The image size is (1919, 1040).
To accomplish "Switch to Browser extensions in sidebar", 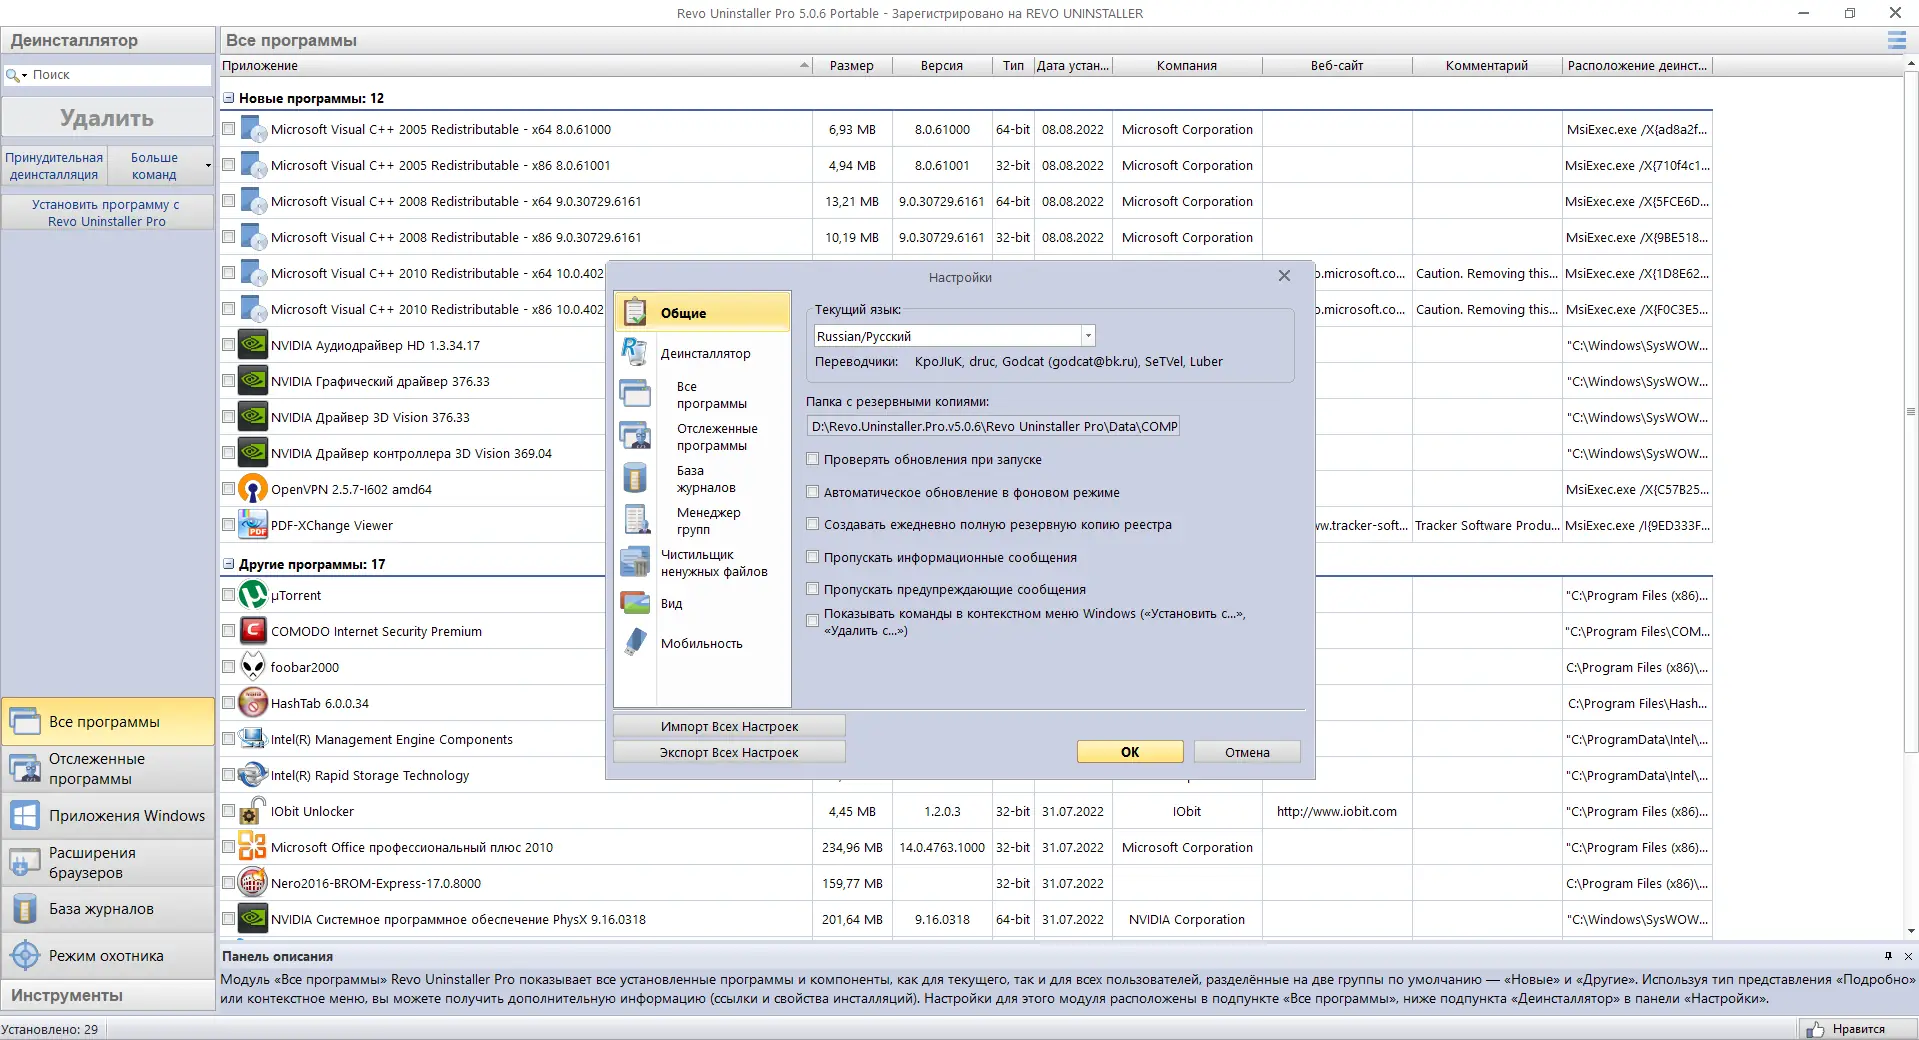I will point(108,862).
